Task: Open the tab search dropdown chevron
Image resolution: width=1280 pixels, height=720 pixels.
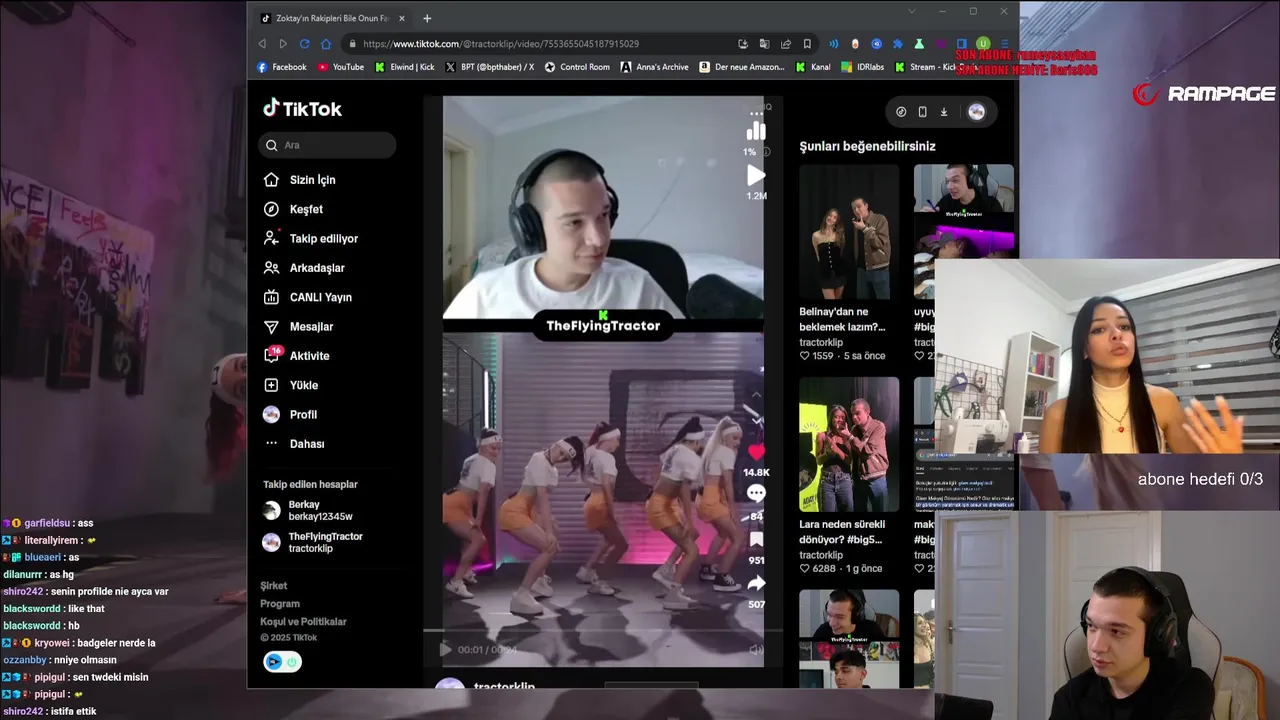Action: coord(911,11)
